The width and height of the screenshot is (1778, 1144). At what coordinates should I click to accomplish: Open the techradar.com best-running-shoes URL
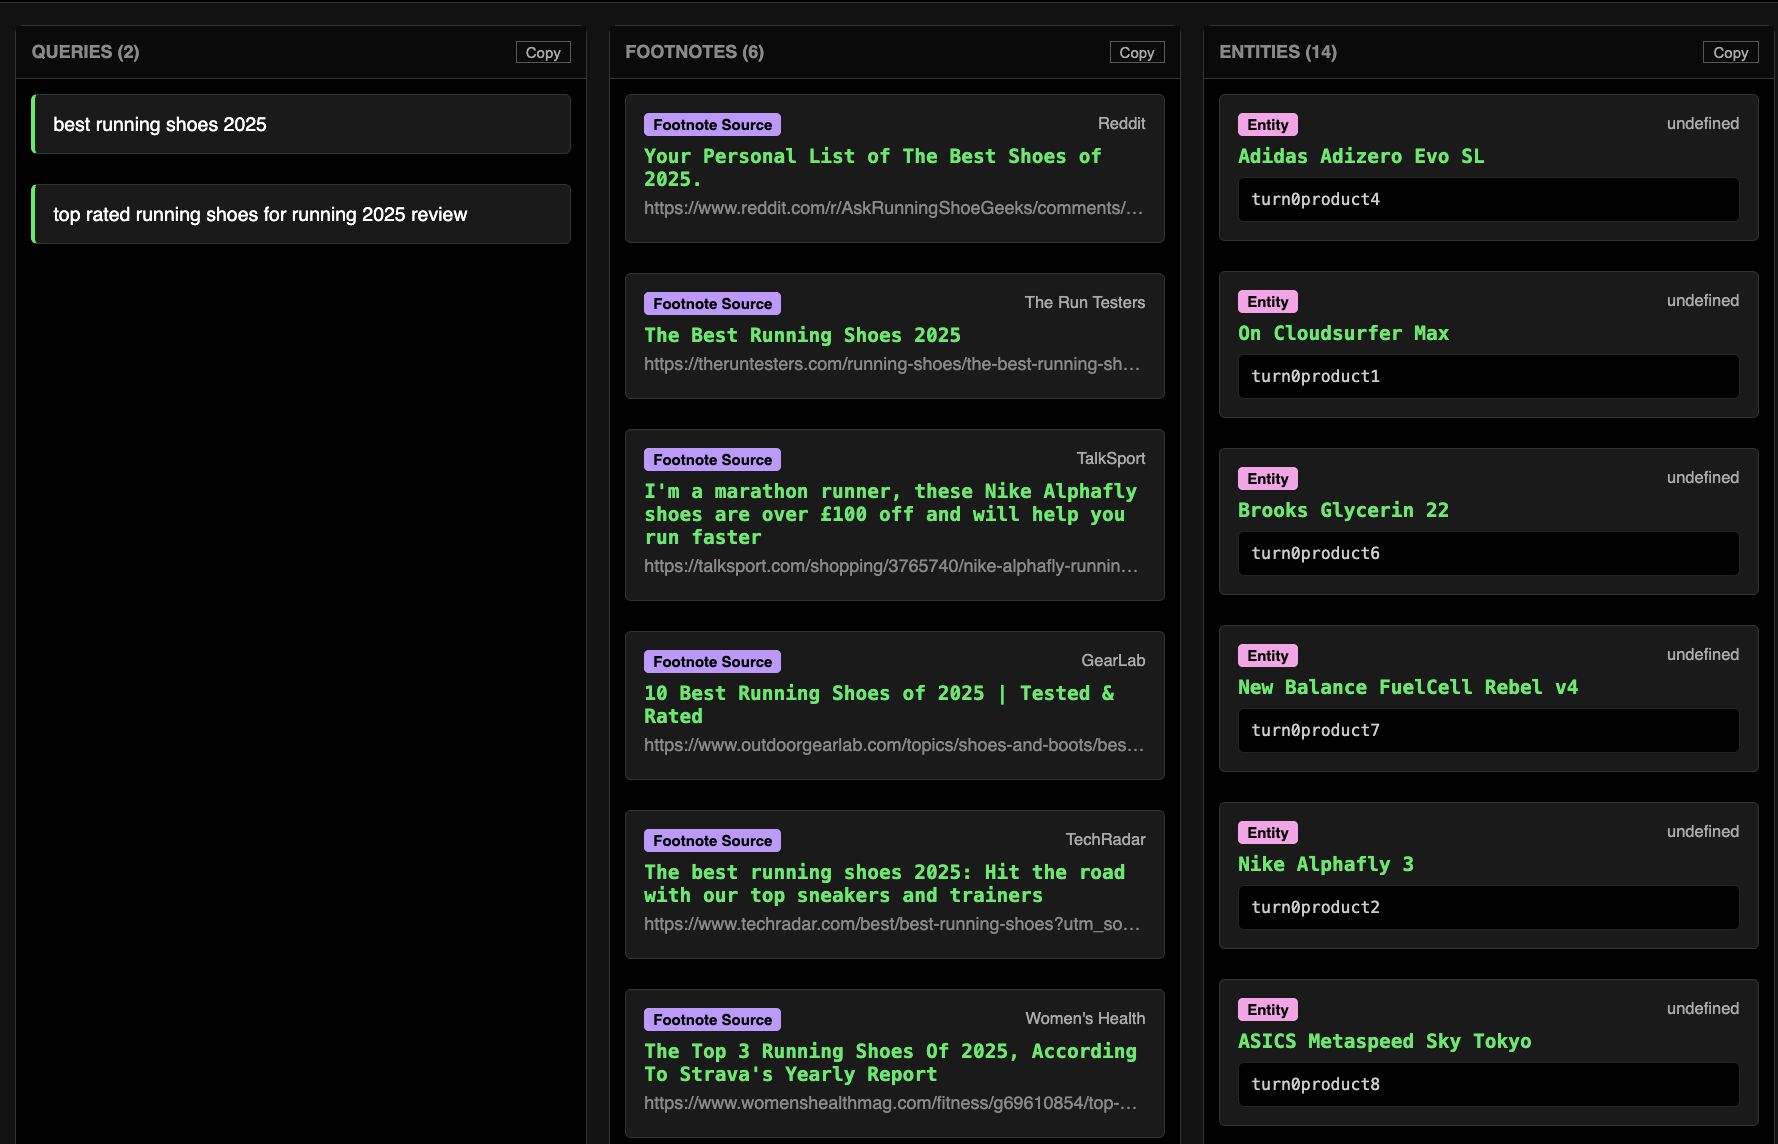point(892,924)
